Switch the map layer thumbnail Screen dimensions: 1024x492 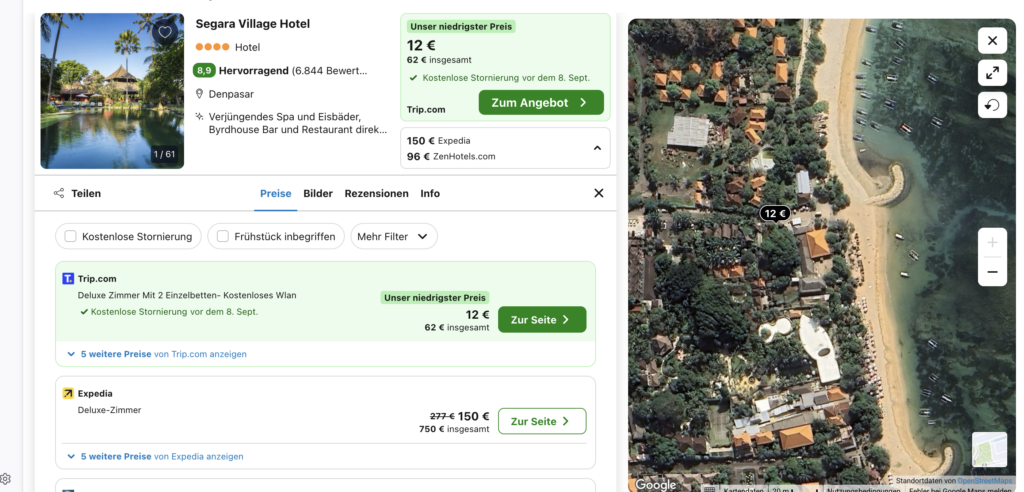(989, 449)
